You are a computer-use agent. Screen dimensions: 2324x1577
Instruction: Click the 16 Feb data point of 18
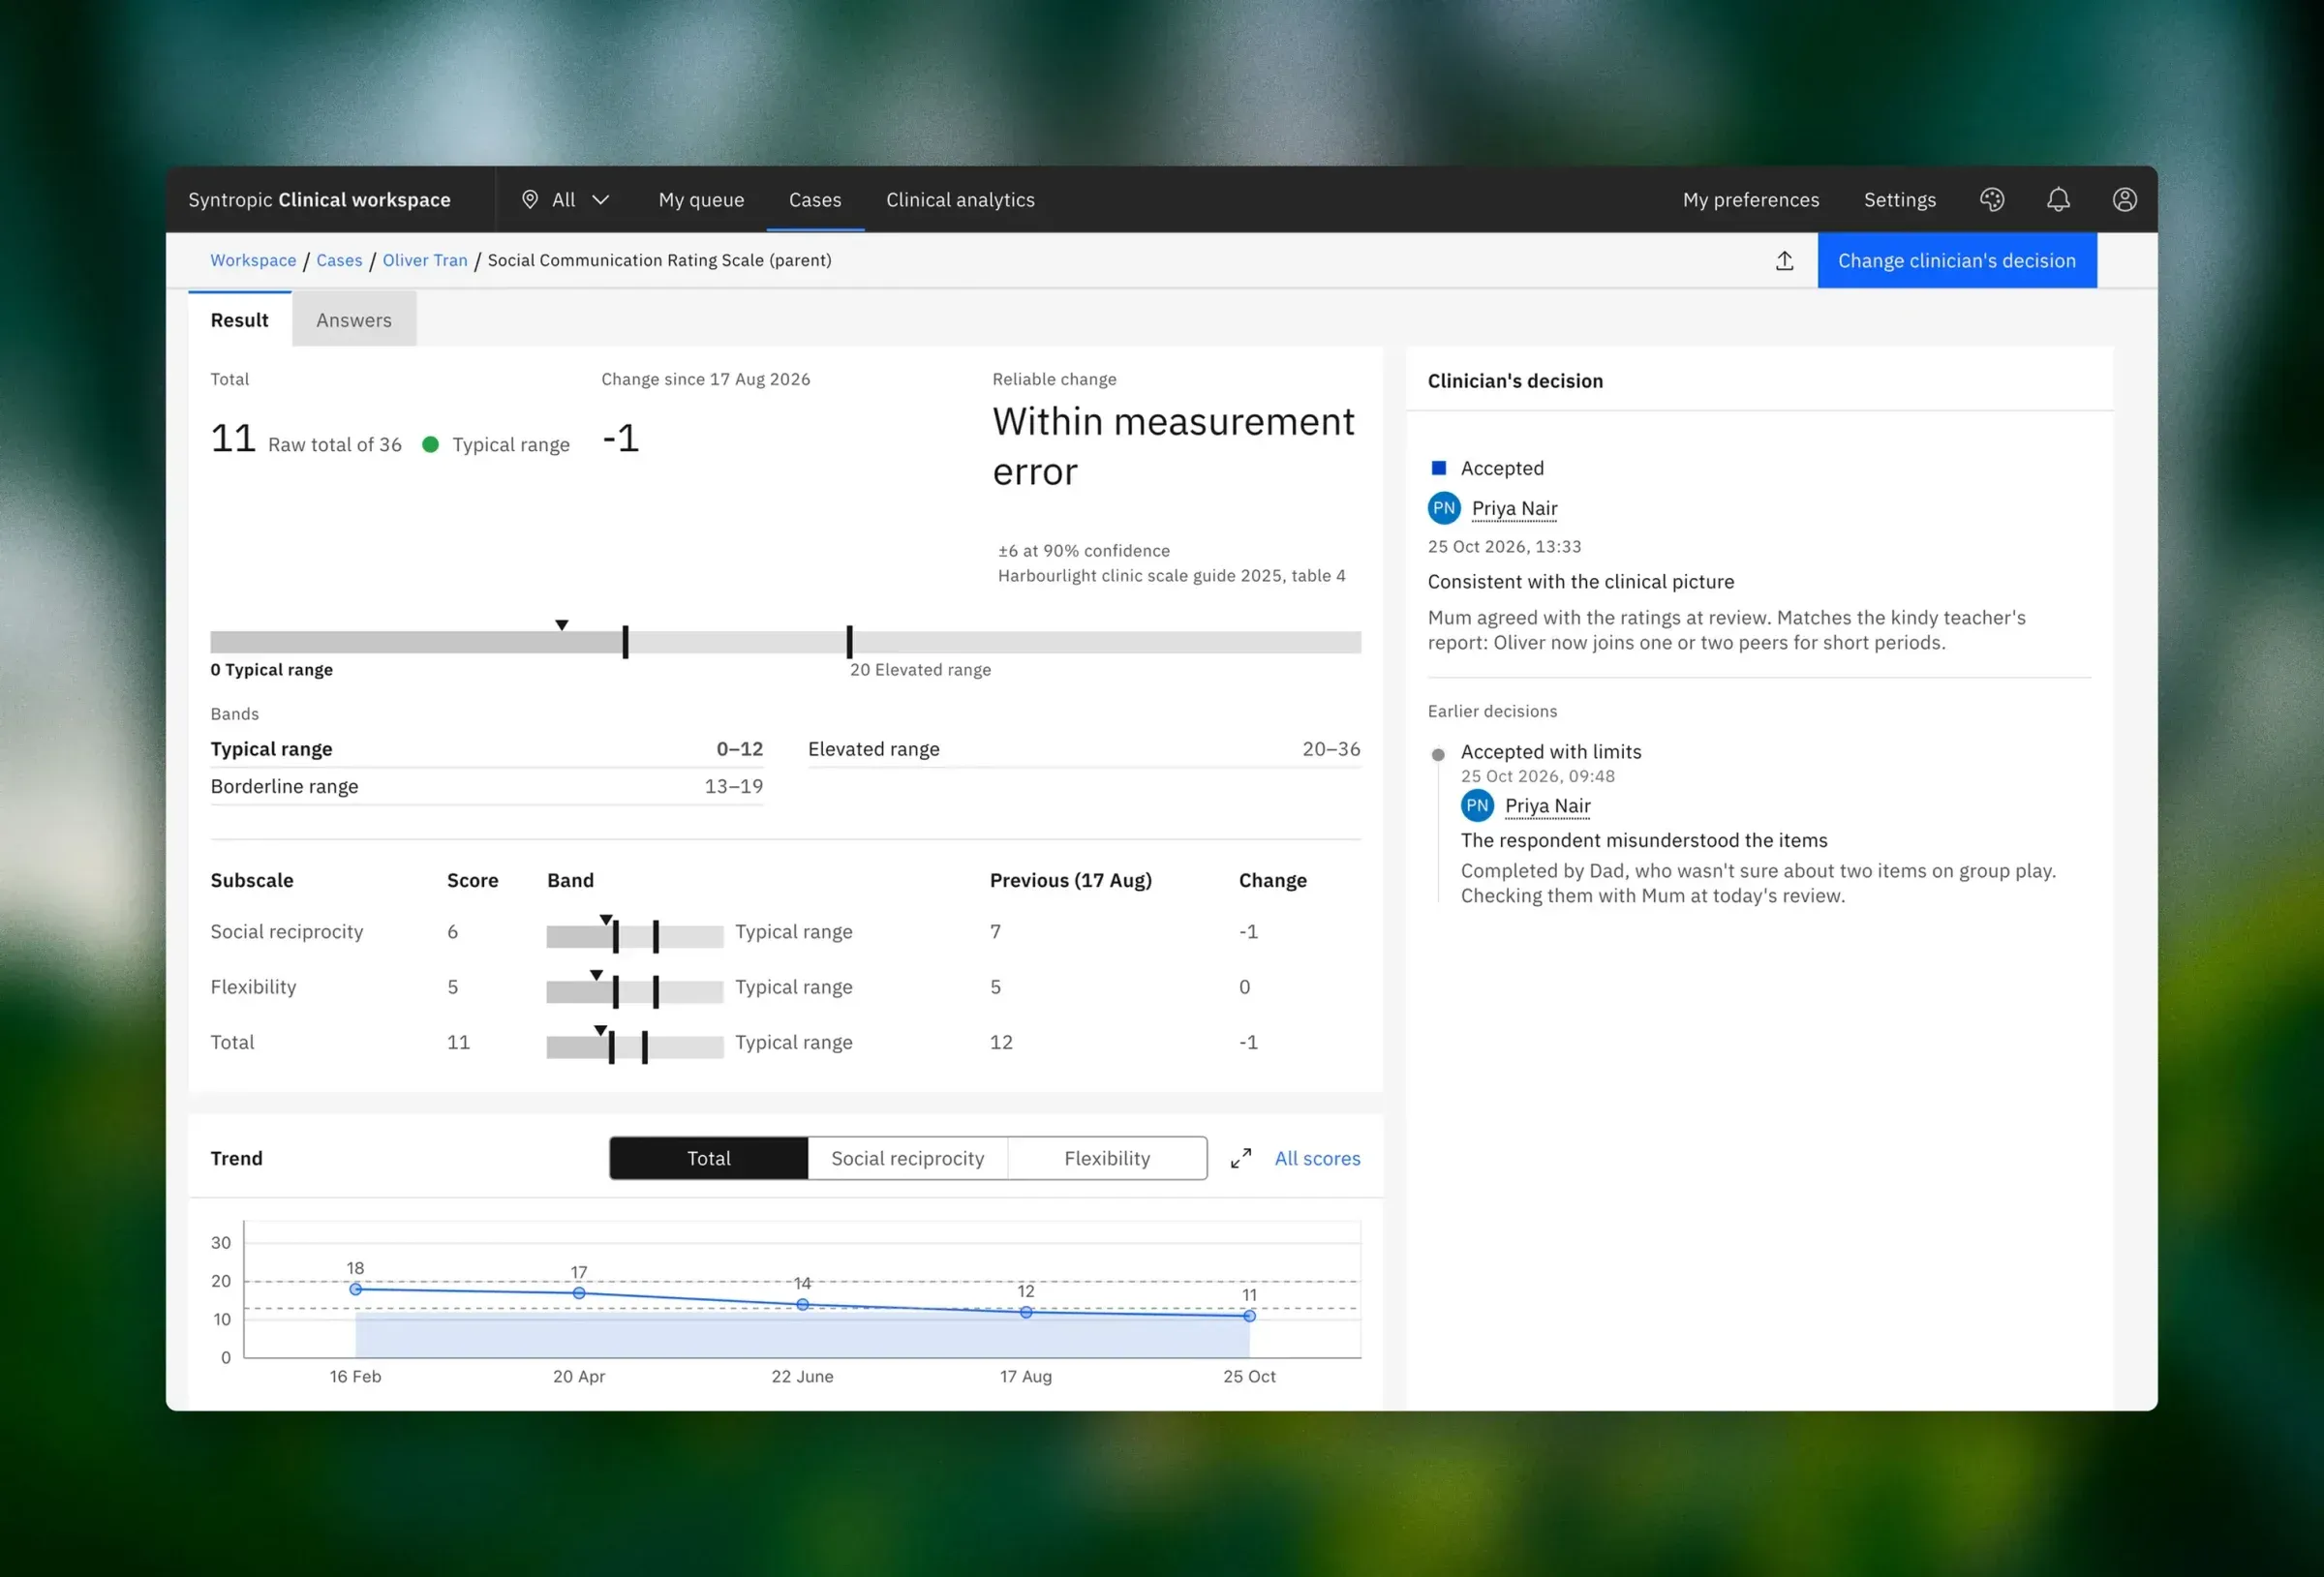[355, 1289]
